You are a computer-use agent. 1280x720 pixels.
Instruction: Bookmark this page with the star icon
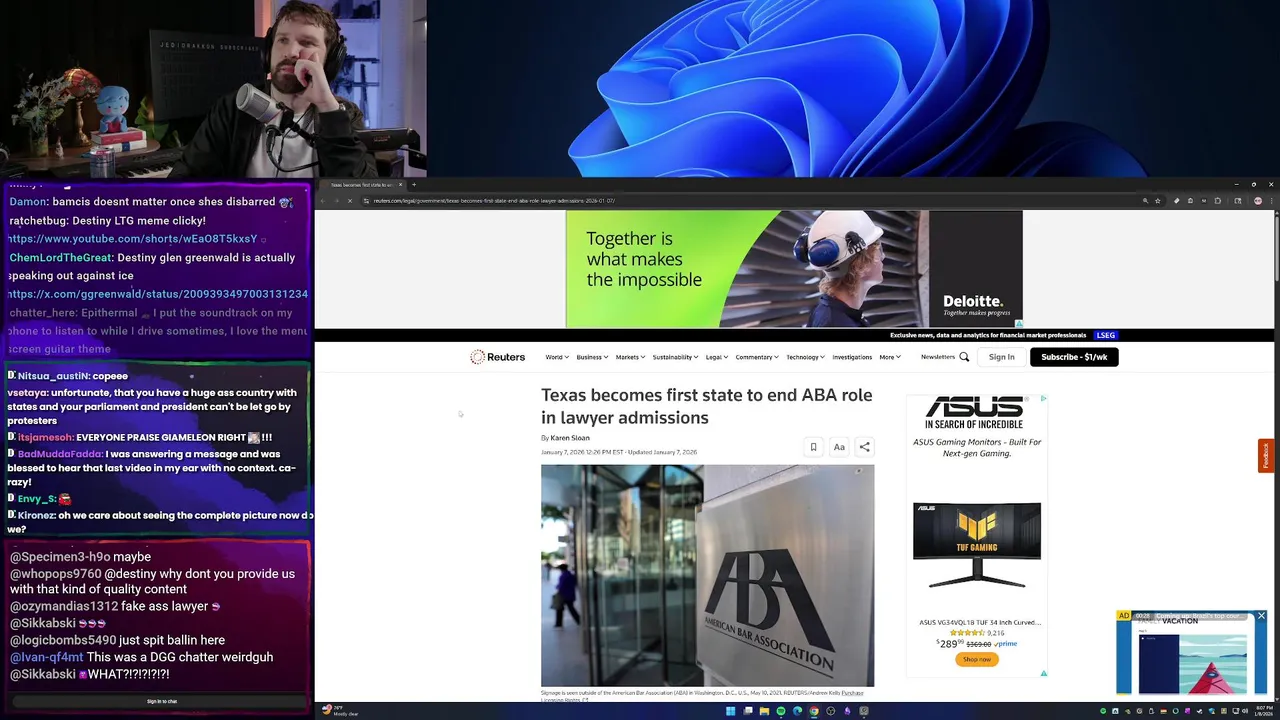point(1158,201)
